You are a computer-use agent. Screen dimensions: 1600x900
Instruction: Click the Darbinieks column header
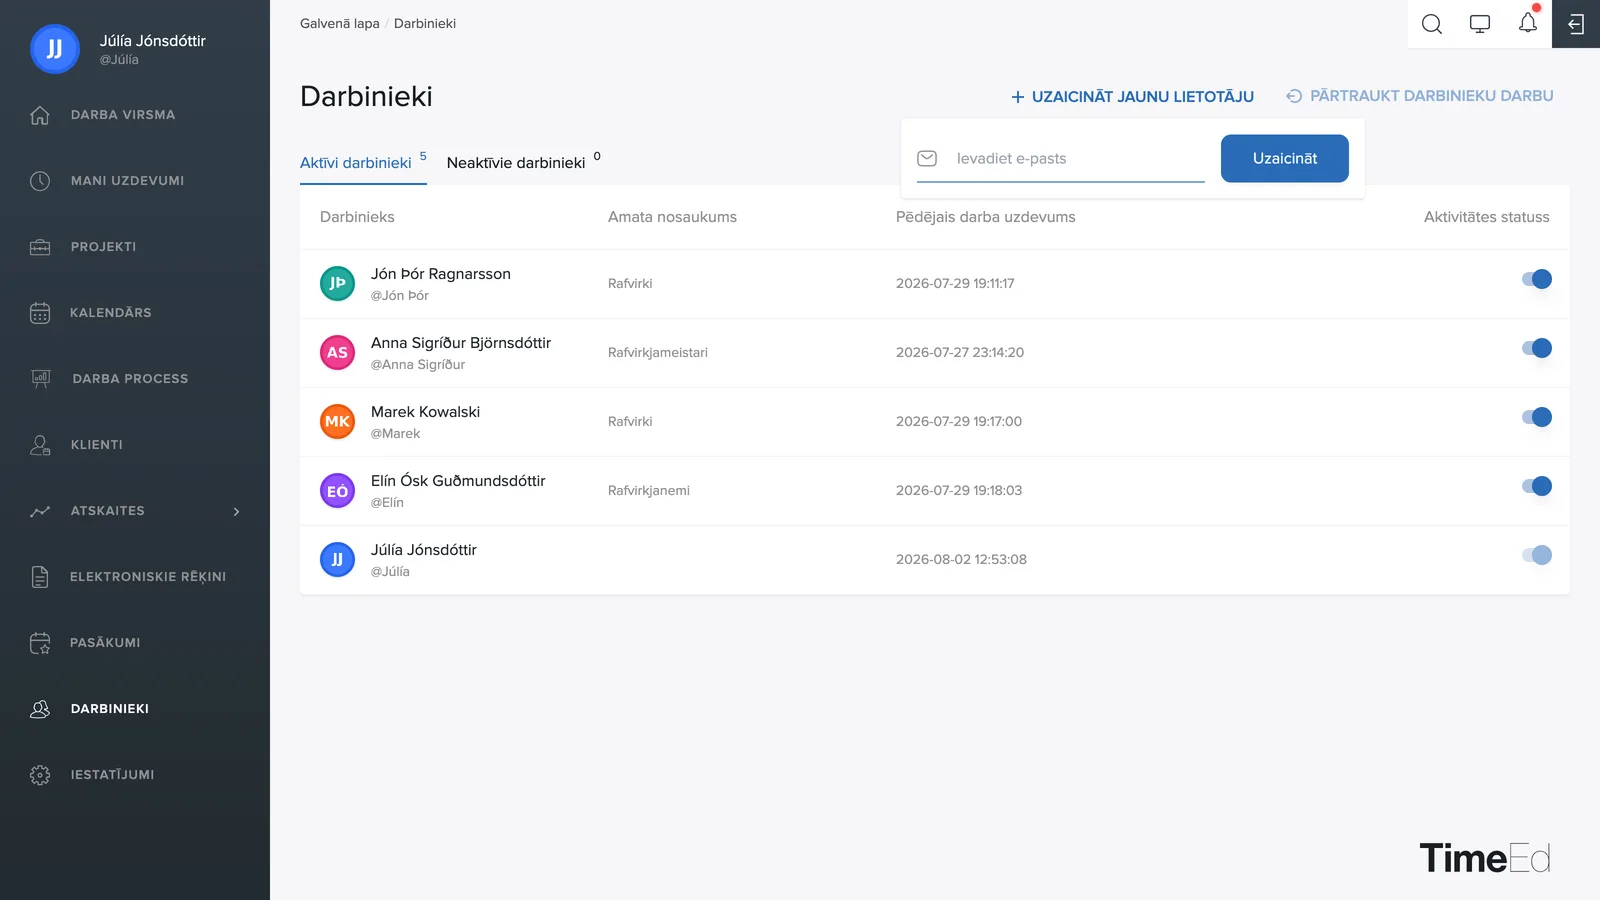pyautogui.click(x=357, y=217)
